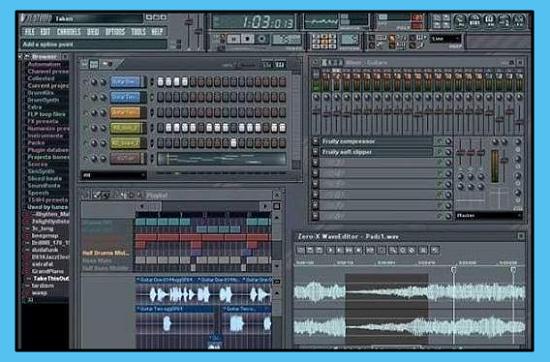Click the zoom magnifier icon in WaveEditor toolbar
550x362 pixels.
[394, 250]
